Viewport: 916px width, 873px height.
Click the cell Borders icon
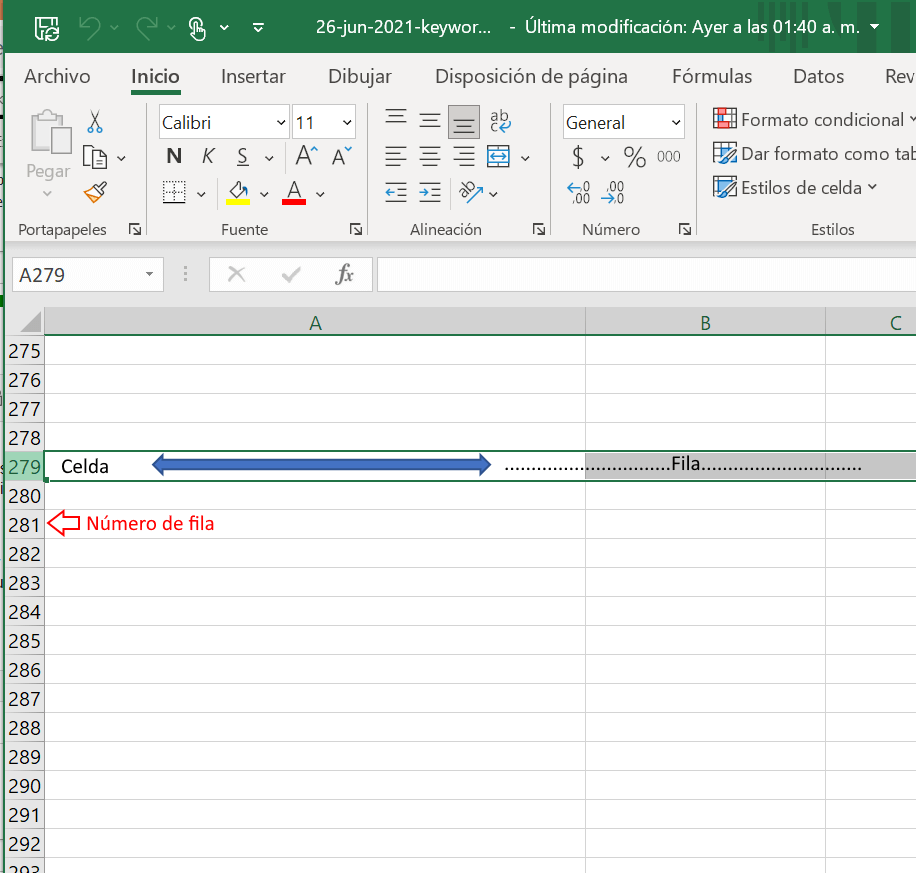pyautogui.click(x=174, y=192)
